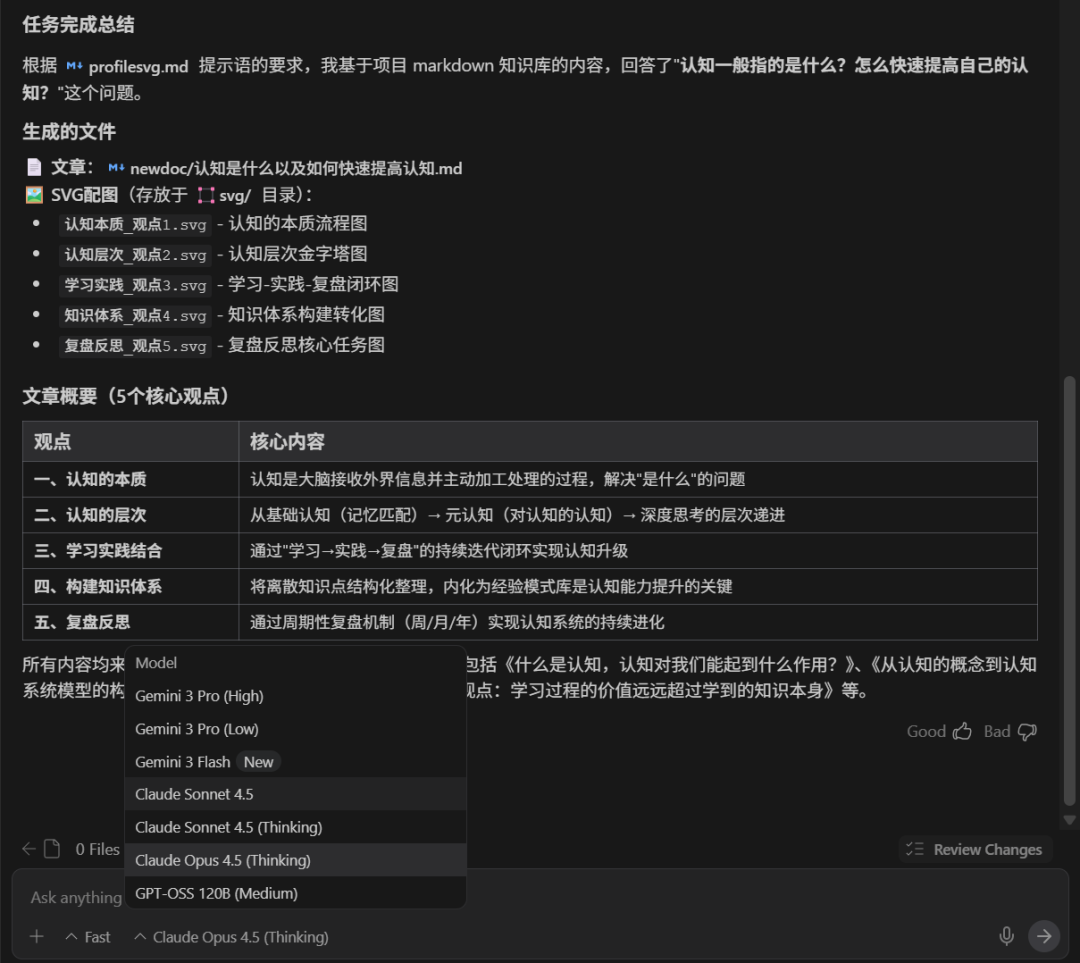Screen dimensions: 1080x963
Task: Open the Claude Opus 4.5 (Thinking) model dropdown
Action: click(230, 936)
